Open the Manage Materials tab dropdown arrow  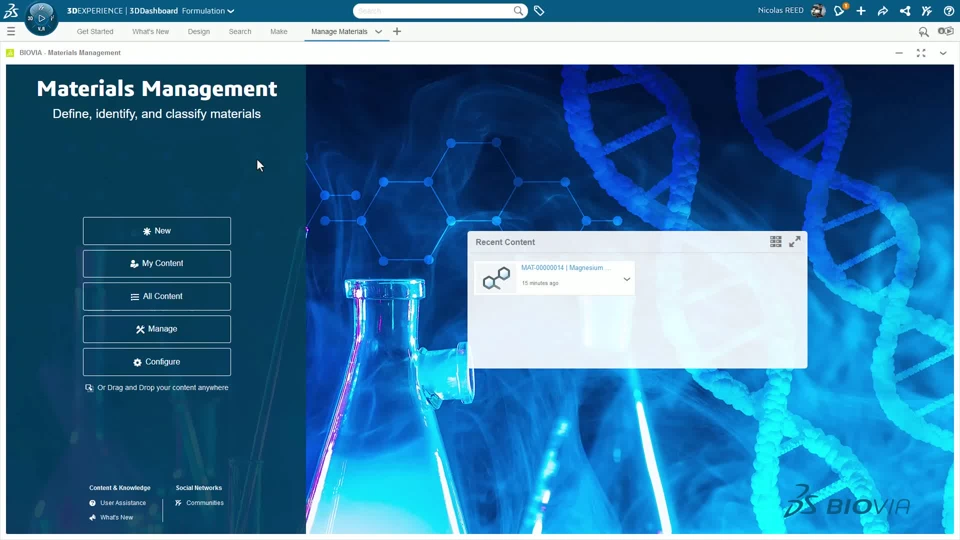click(x=378, y=31)
